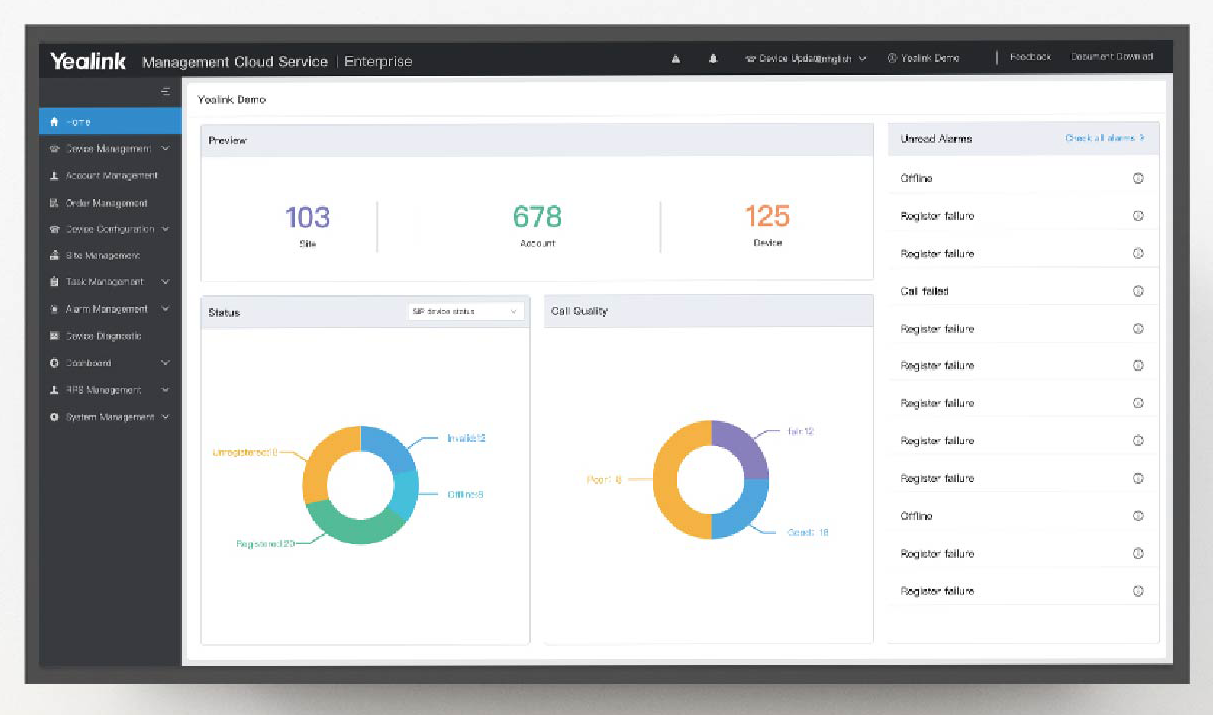The width and height of the screenshot is (1213, 715).
Task: Expand Device Management chevron
Action: click(x=165, y=149)
